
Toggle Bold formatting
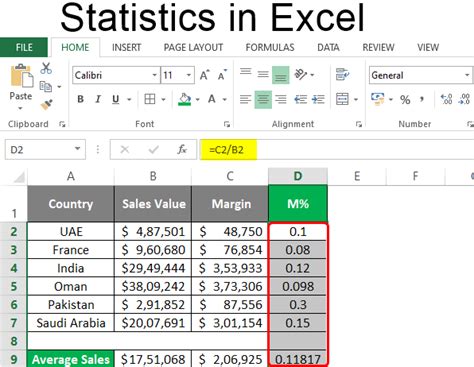pyautogui.click(x=80, y=99)
